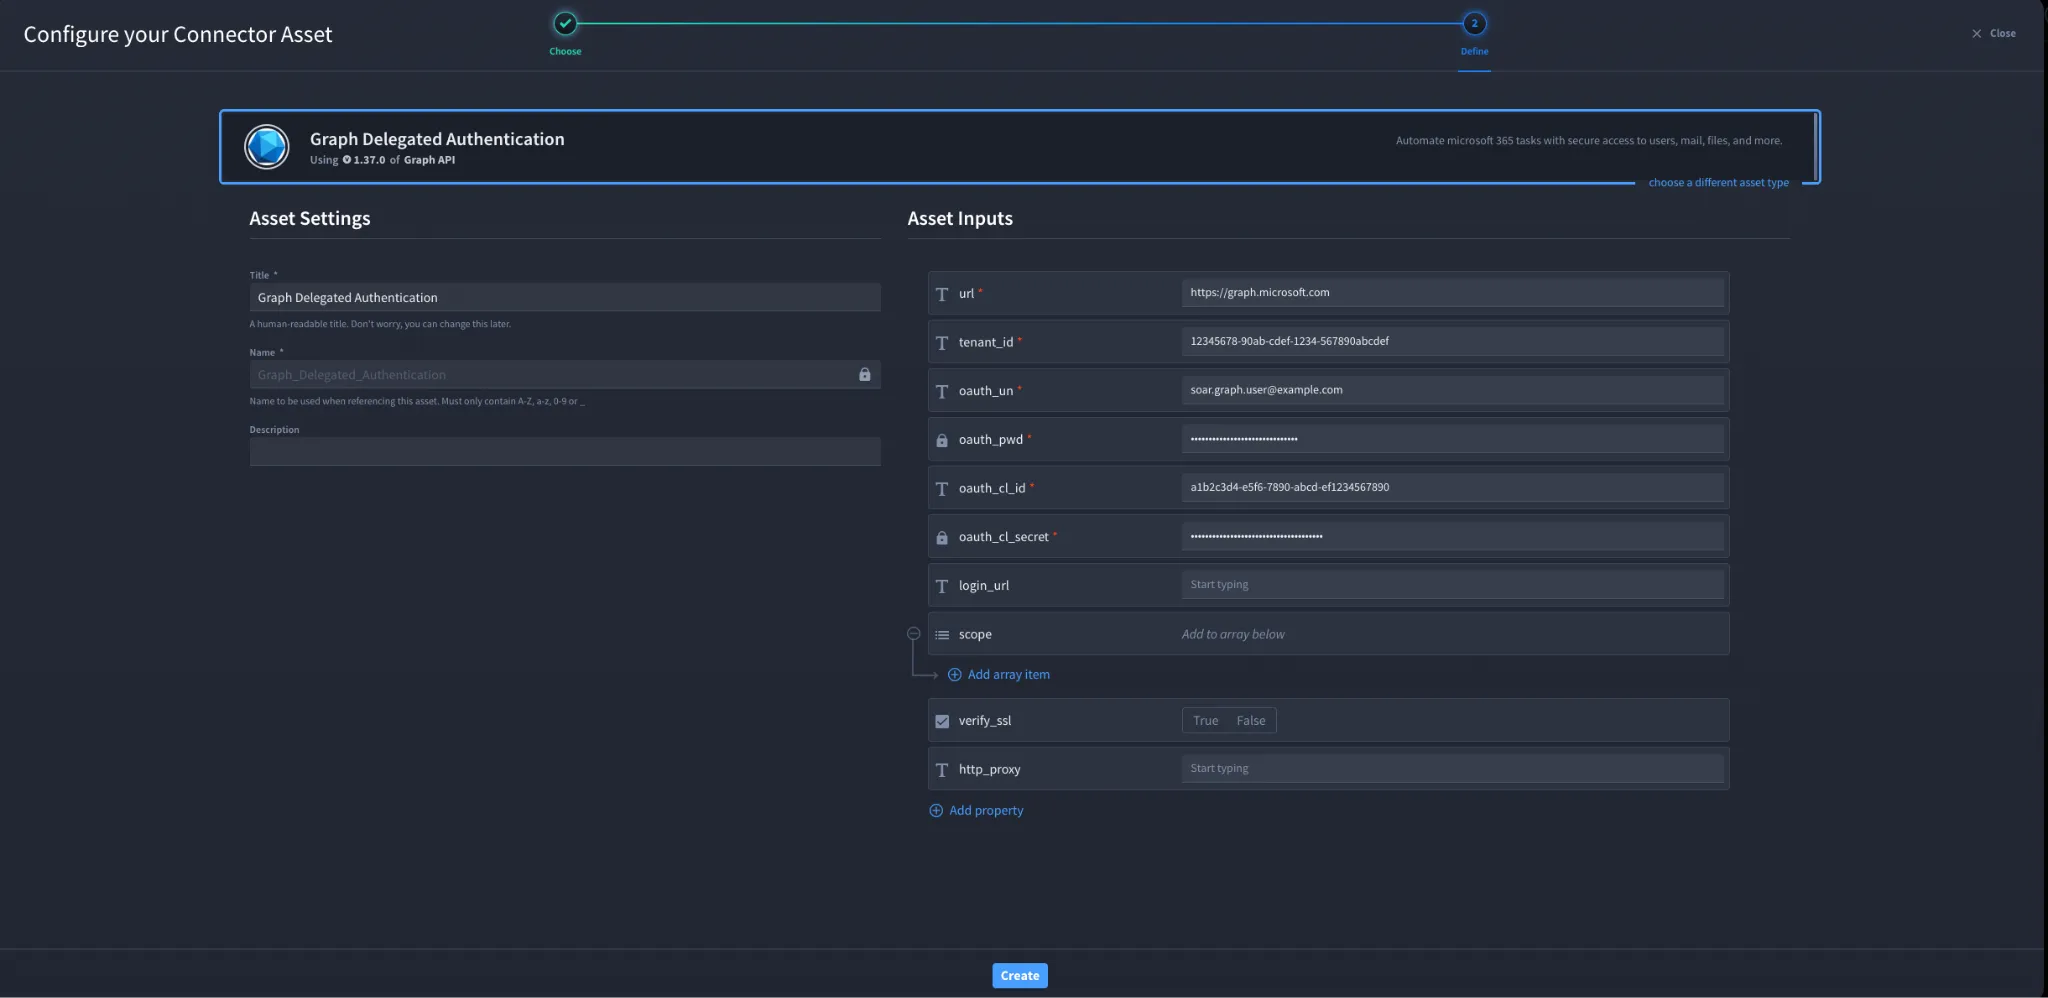
Task: Click the text type icon beside login_url
Action: pos(942,586)
